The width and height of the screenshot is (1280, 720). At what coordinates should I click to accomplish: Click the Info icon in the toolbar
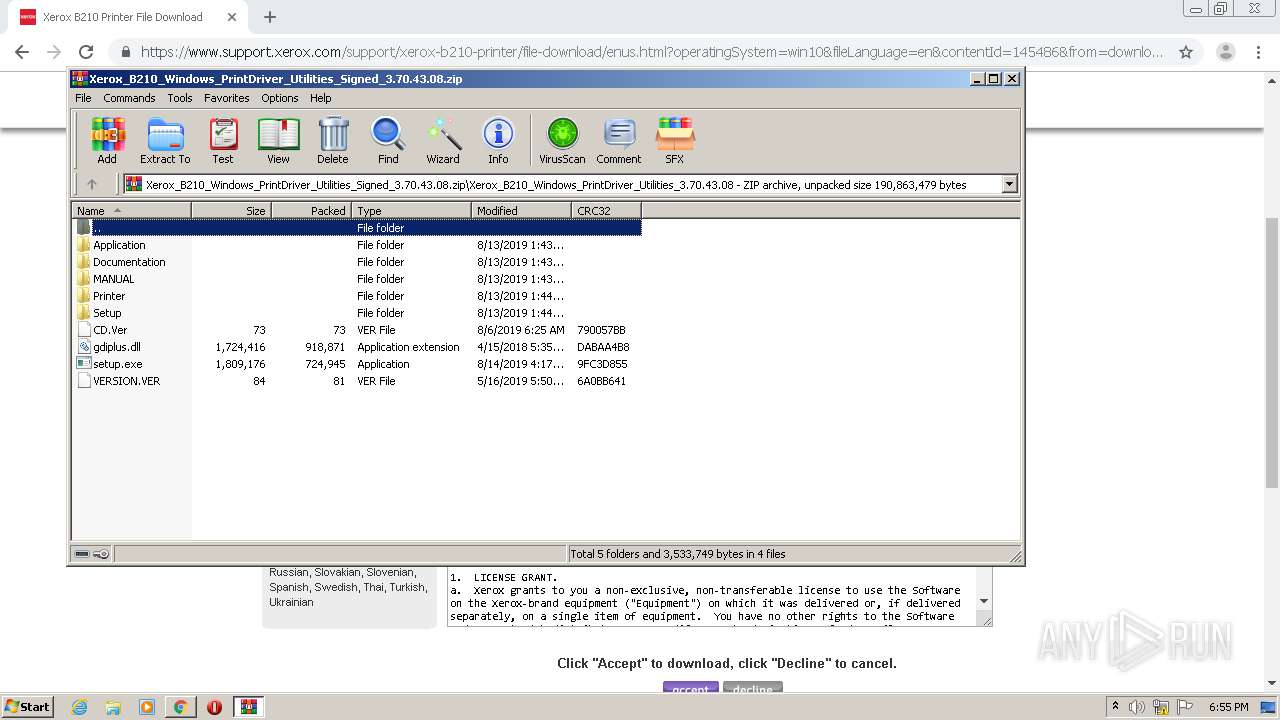pyautogui.click(x=498, y=140)
